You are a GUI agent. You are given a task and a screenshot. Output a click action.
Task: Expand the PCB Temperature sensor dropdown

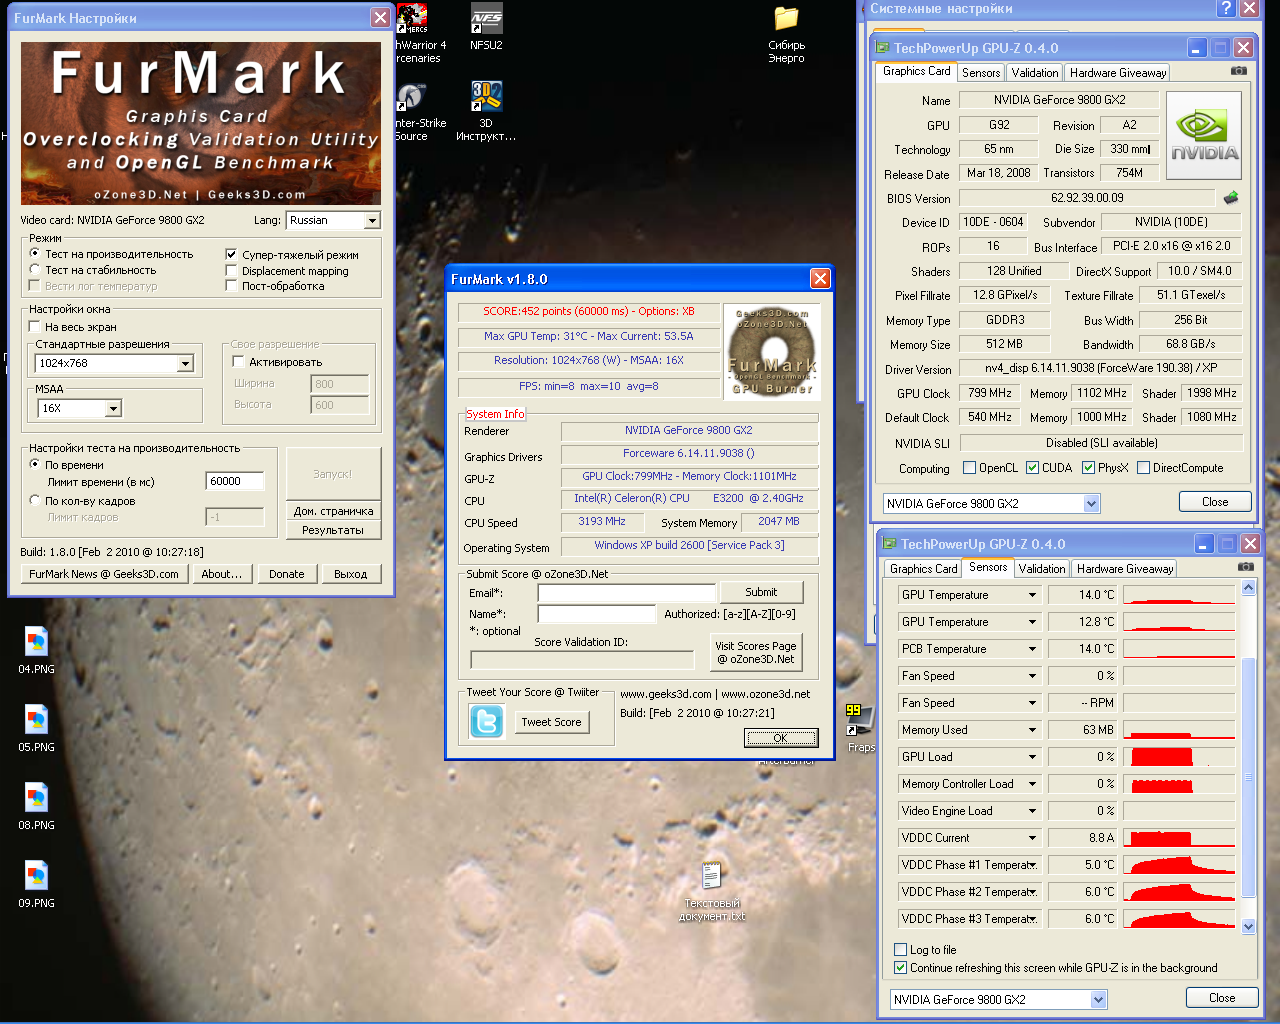click(x=1032, y=649)
